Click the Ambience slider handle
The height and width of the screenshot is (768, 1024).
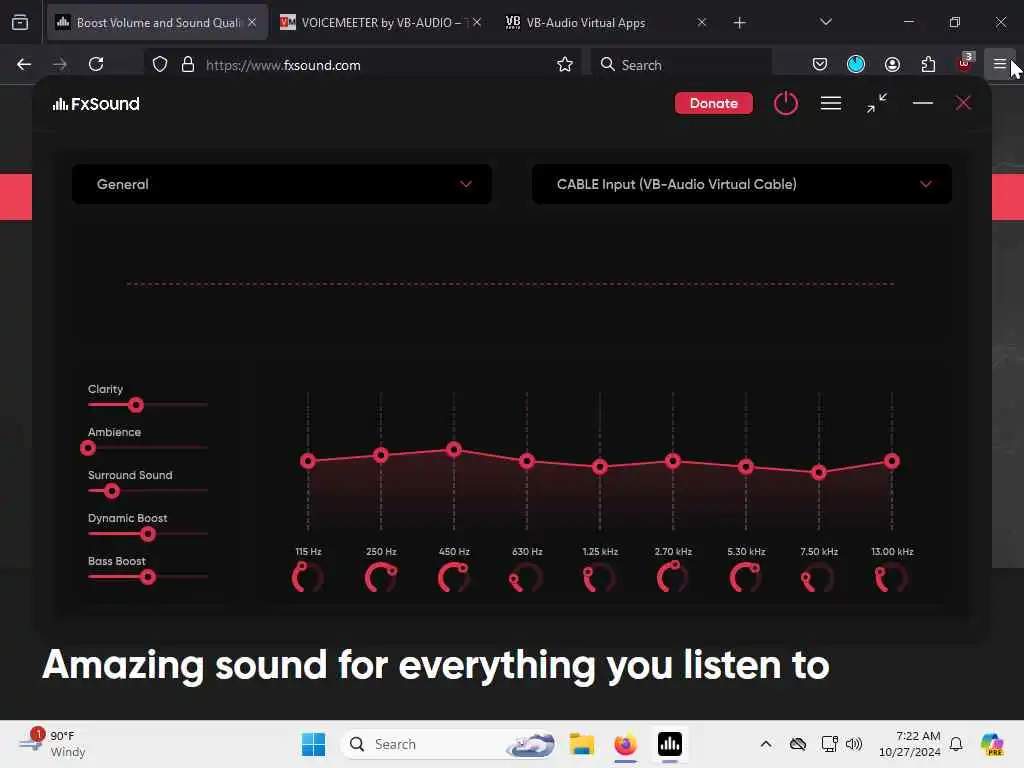[x=88, y=448]
